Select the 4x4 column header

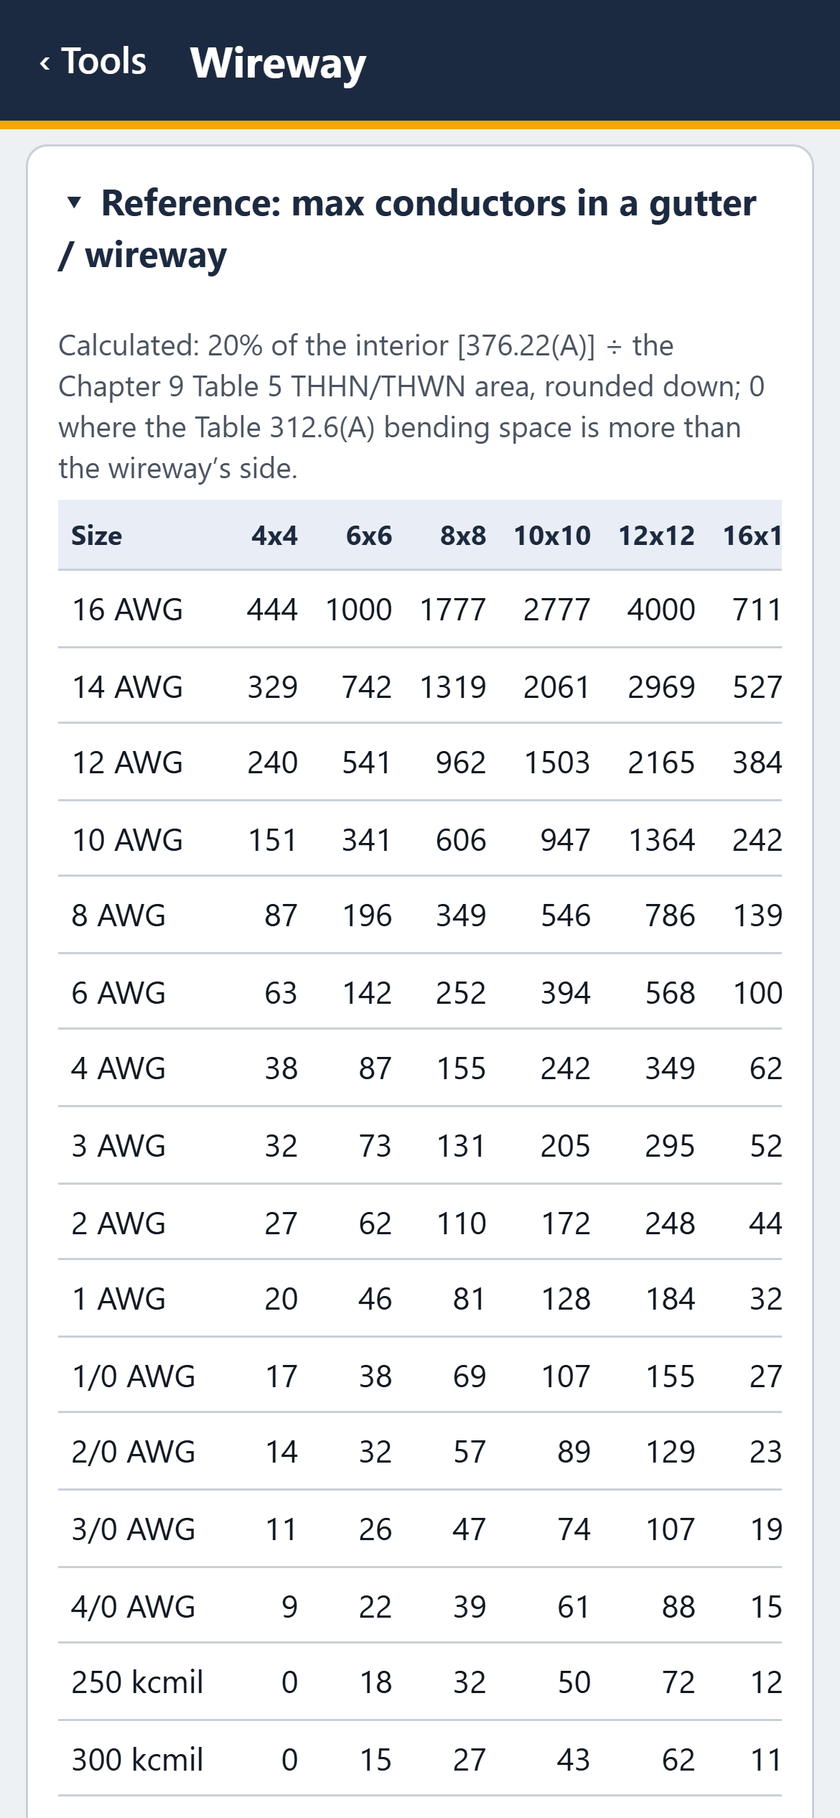(274, 535)
